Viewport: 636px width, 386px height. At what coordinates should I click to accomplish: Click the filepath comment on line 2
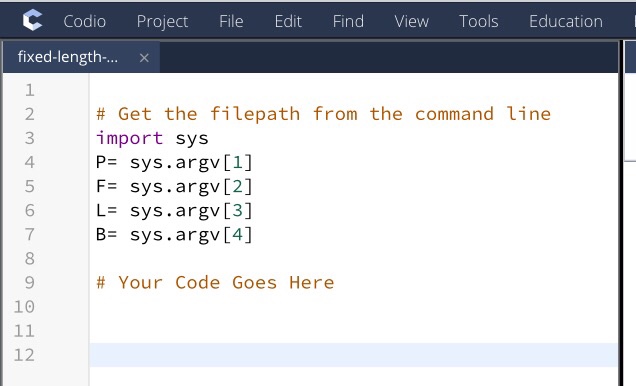pyautogui.click(x=323, y=114)
